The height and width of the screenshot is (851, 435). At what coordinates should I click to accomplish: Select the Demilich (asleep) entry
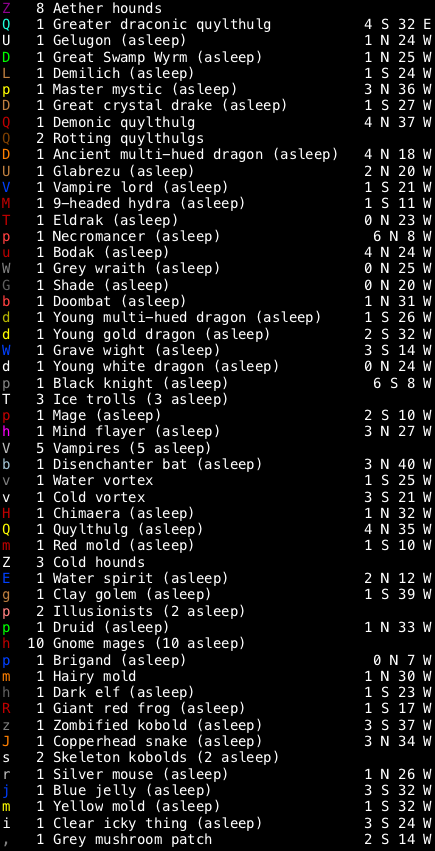217,73
